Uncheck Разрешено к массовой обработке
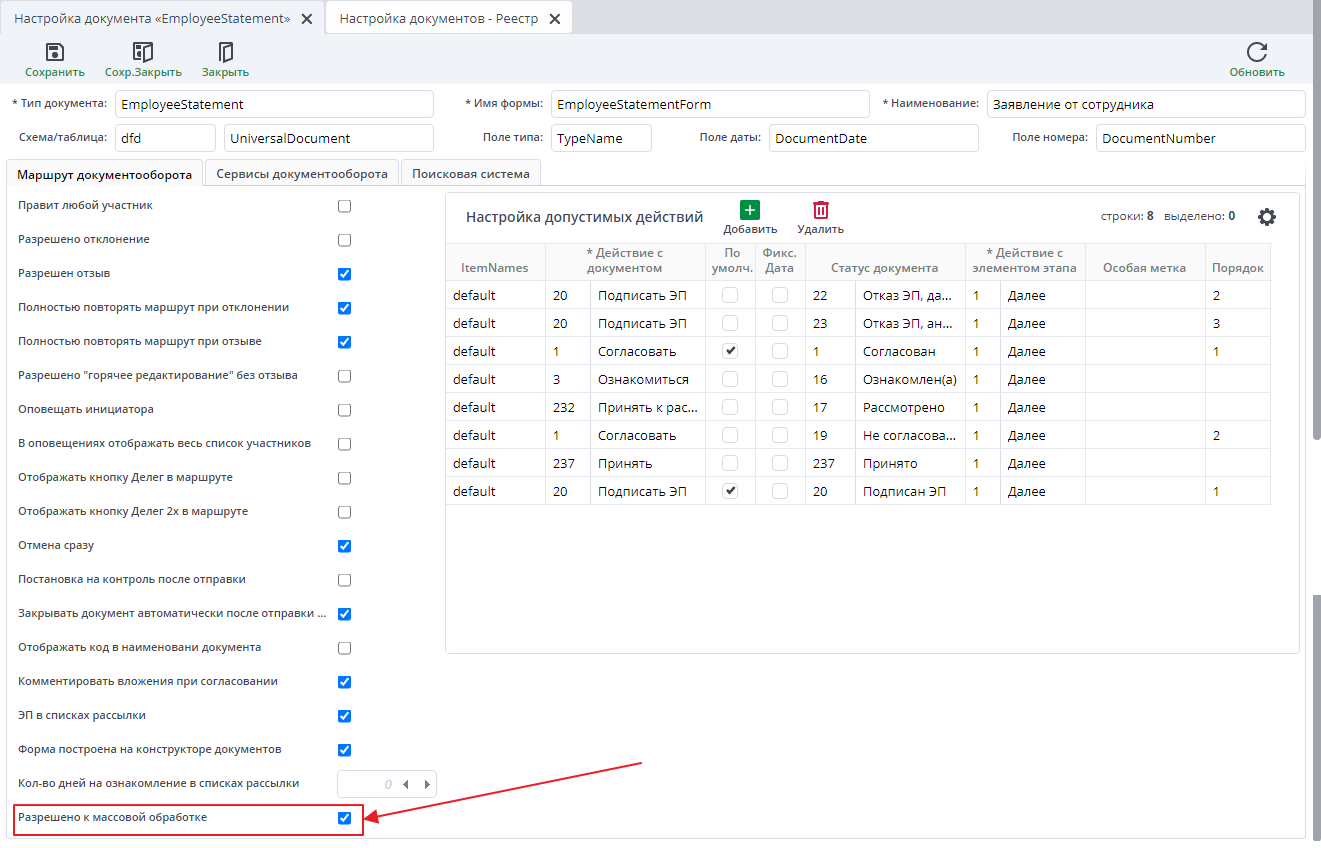 pyautogui.click(x=345, y=818)
